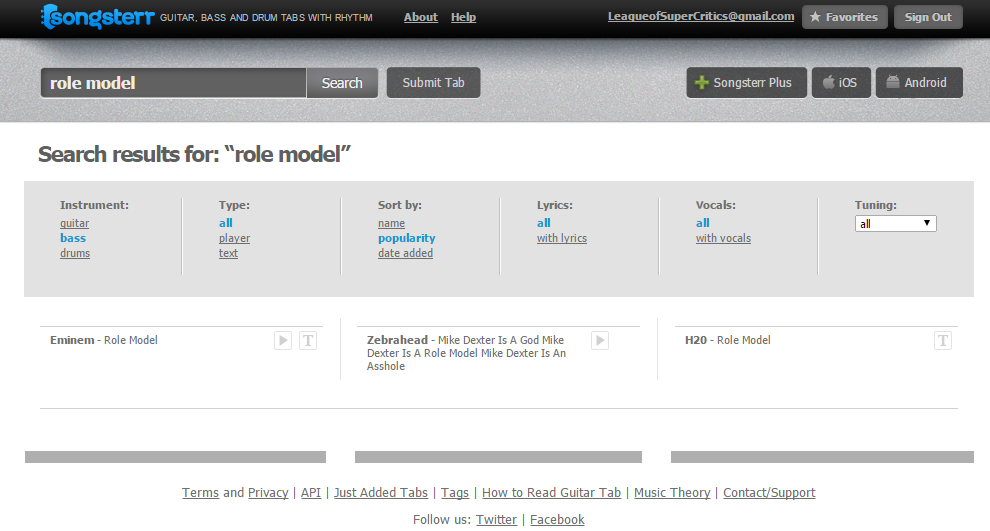Open the Eminem - Role Model result
Screen dimensions: 990x531
[x=104, y=340]
